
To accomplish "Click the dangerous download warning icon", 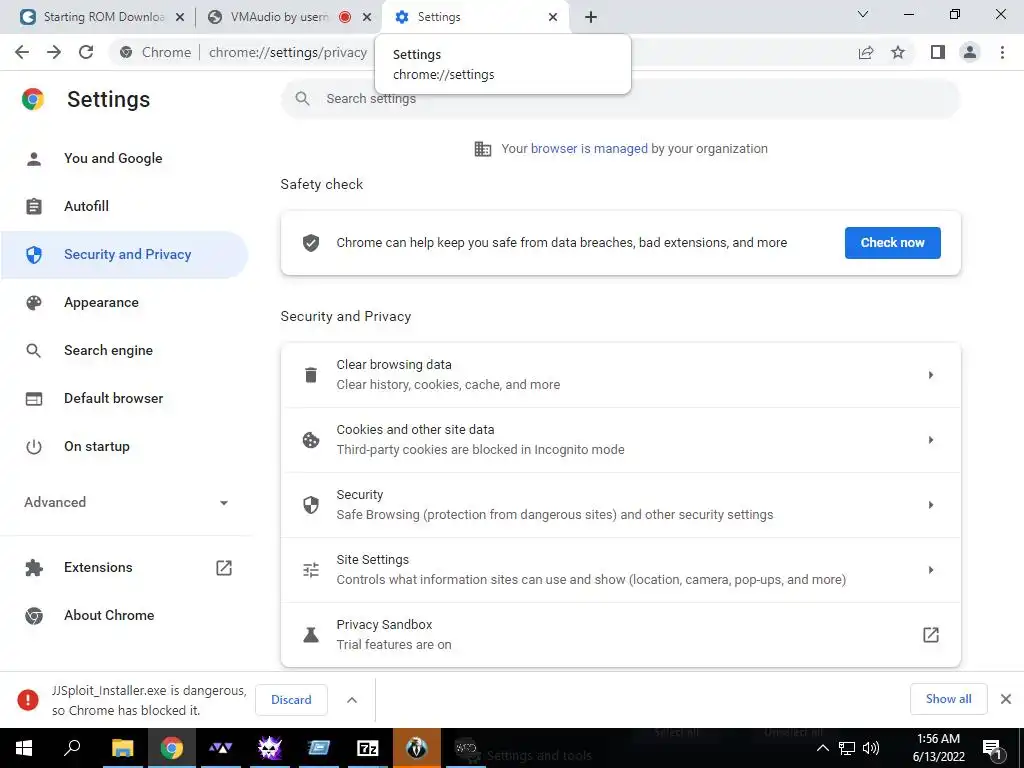I will [28, 700].
